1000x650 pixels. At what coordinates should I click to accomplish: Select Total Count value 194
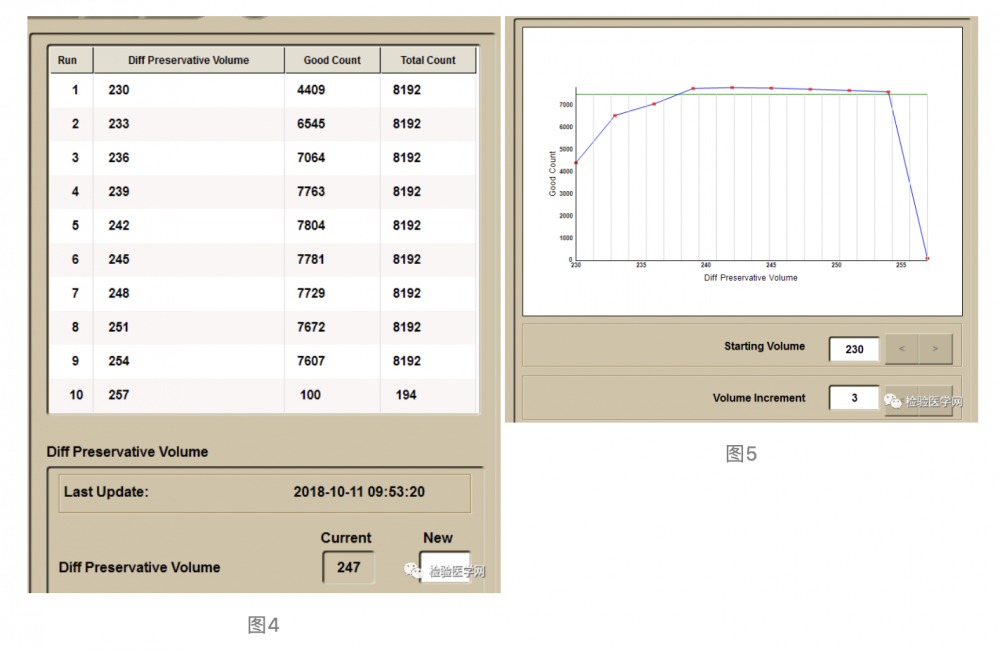pos(406,395)
